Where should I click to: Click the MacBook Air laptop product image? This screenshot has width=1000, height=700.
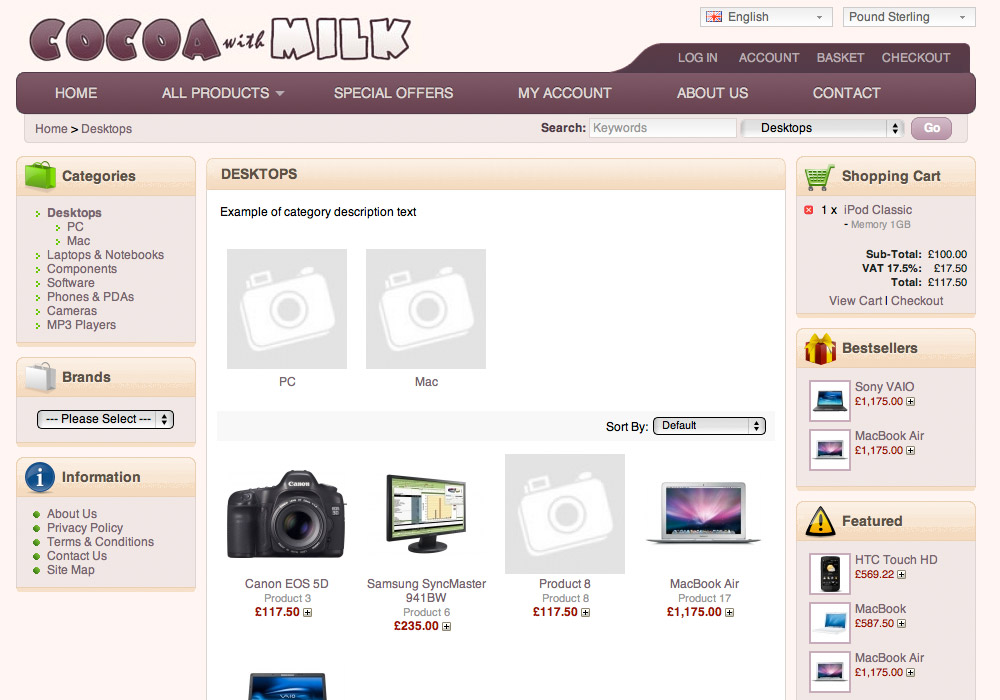(x=704, y=514)
